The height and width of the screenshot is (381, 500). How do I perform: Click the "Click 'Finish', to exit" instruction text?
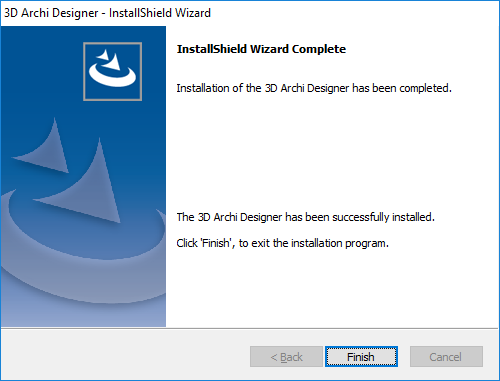[283, 243]
